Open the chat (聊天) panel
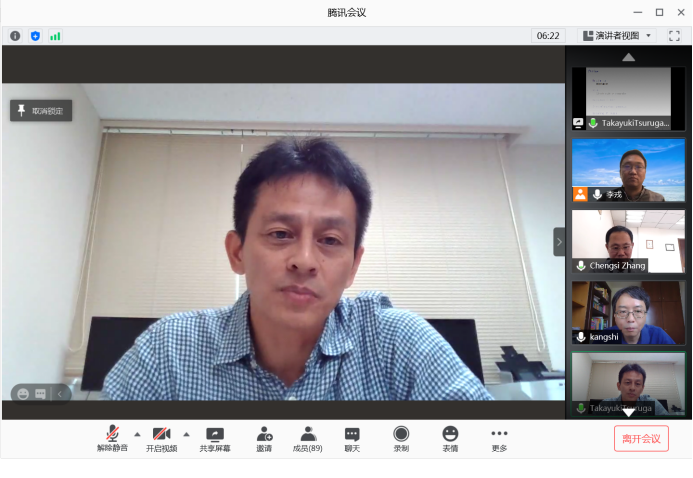Screen dimensions: 693x478 tap(352, 438)
